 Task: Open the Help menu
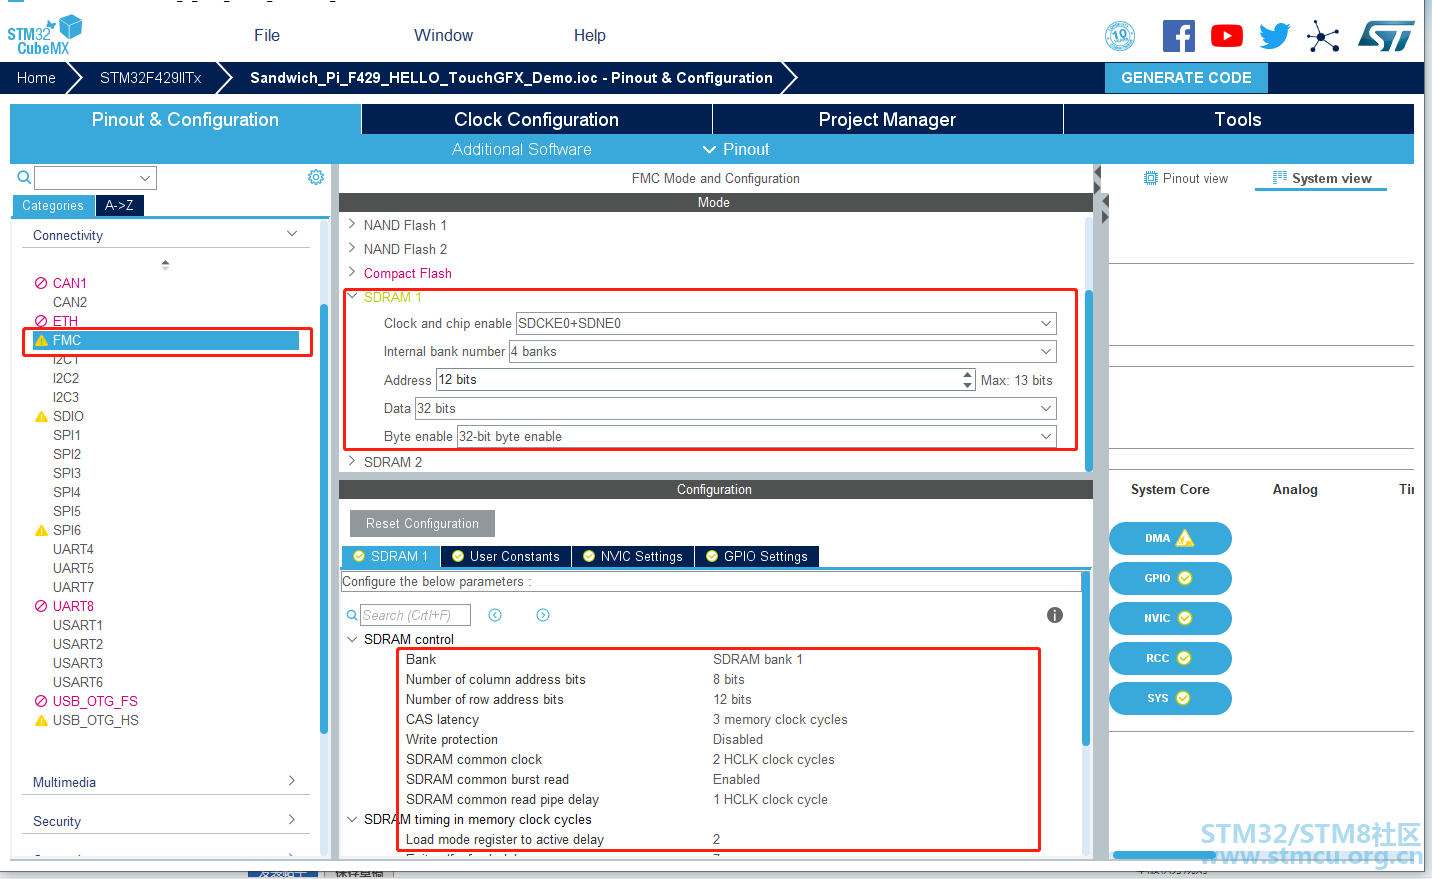pyautogui.click(x=590, y=35)
